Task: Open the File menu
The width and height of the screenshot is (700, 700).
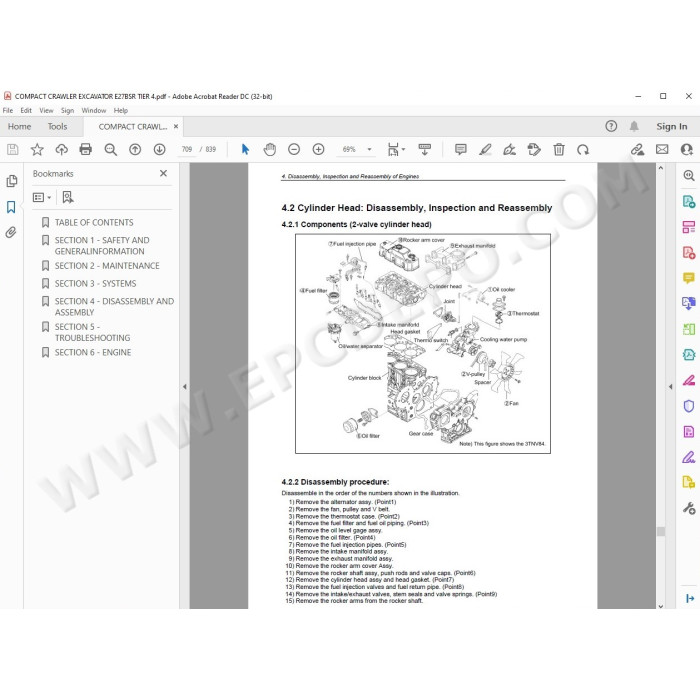Action: 8,110
